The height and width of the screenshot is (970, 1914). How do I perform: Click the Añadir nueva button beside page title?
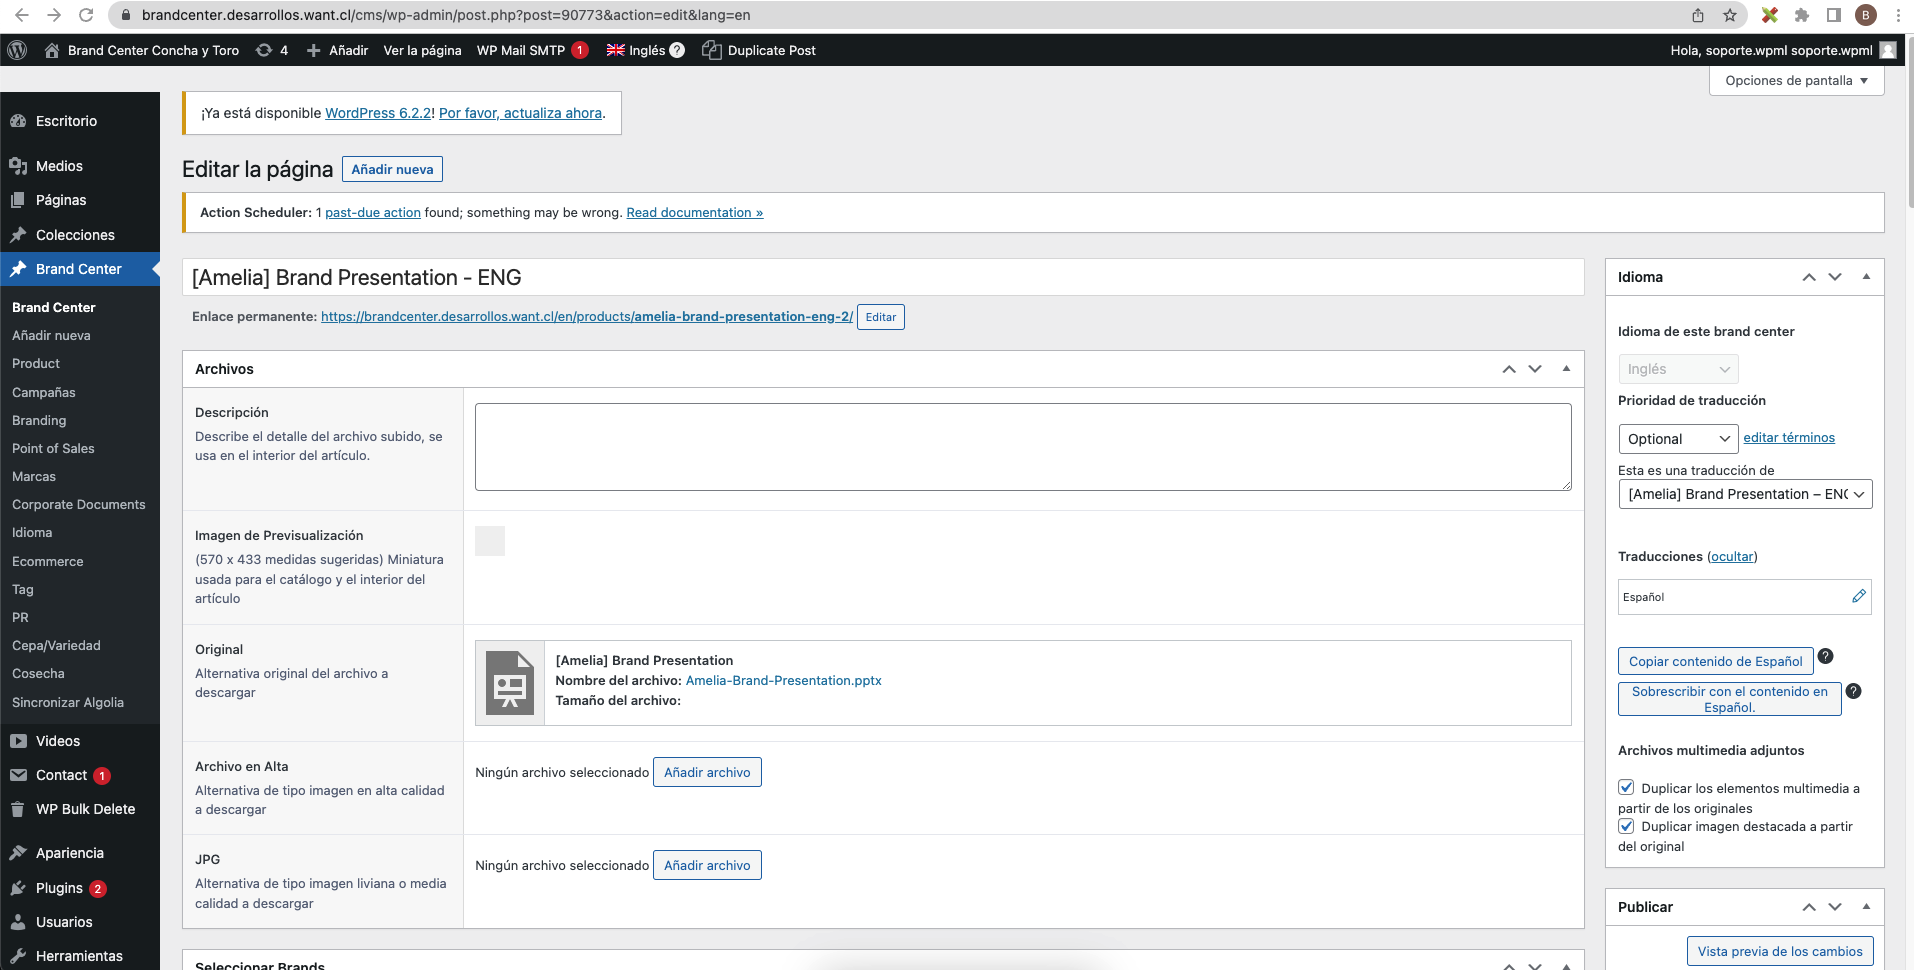(x=392, y=169)
